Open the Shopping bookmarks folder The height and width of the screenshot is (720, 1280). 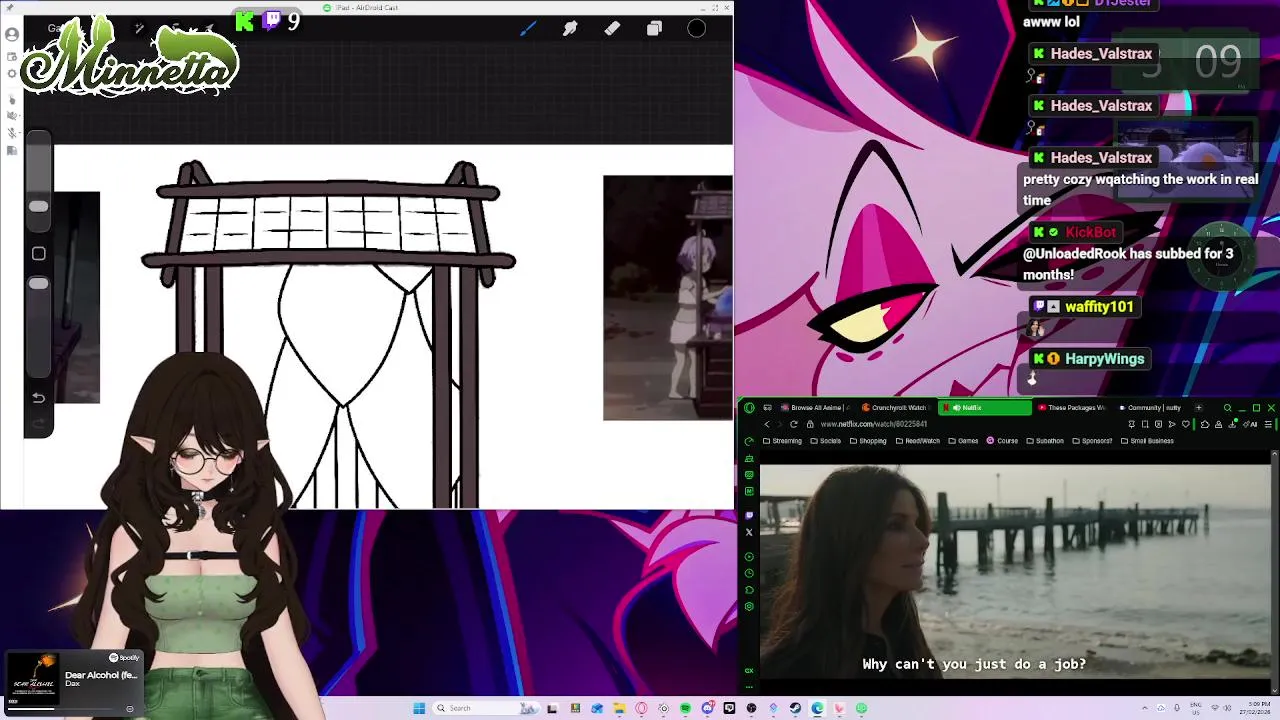coord(867,441)
